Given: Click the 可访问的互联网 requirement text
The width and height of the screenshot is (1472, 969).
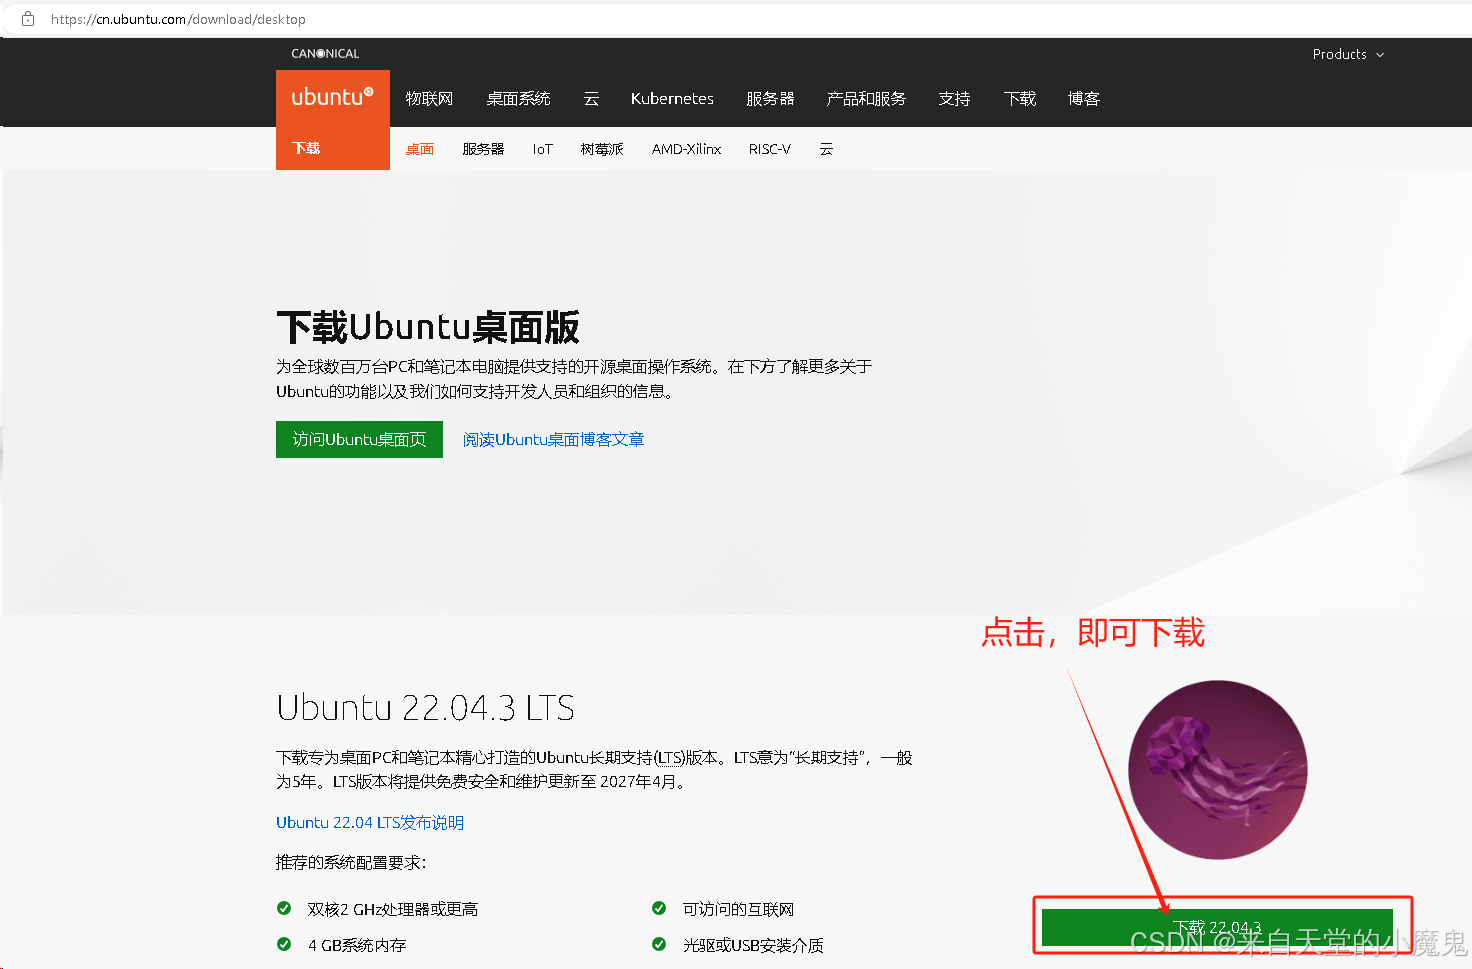Looking at the screenshot, I should tap(738, 909).
